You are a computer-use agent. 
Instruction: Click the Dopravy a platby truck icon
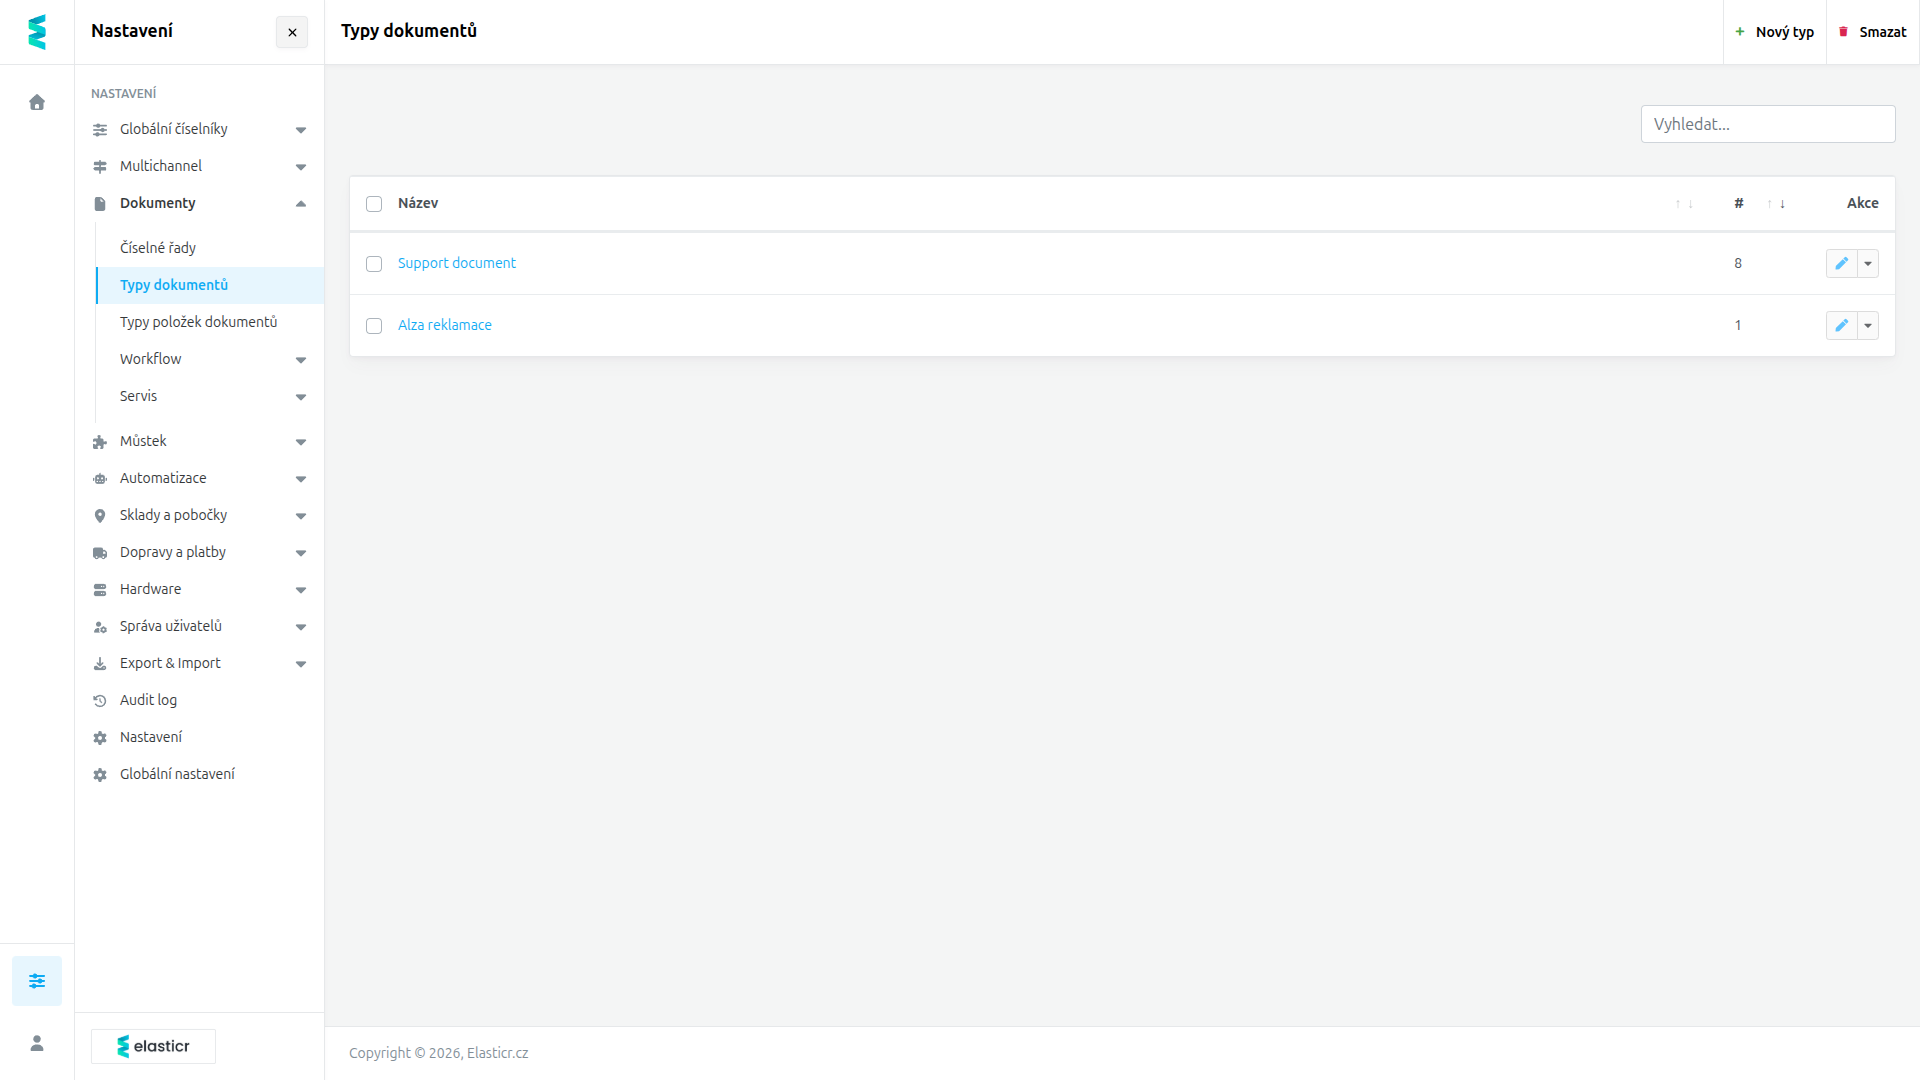100,553
